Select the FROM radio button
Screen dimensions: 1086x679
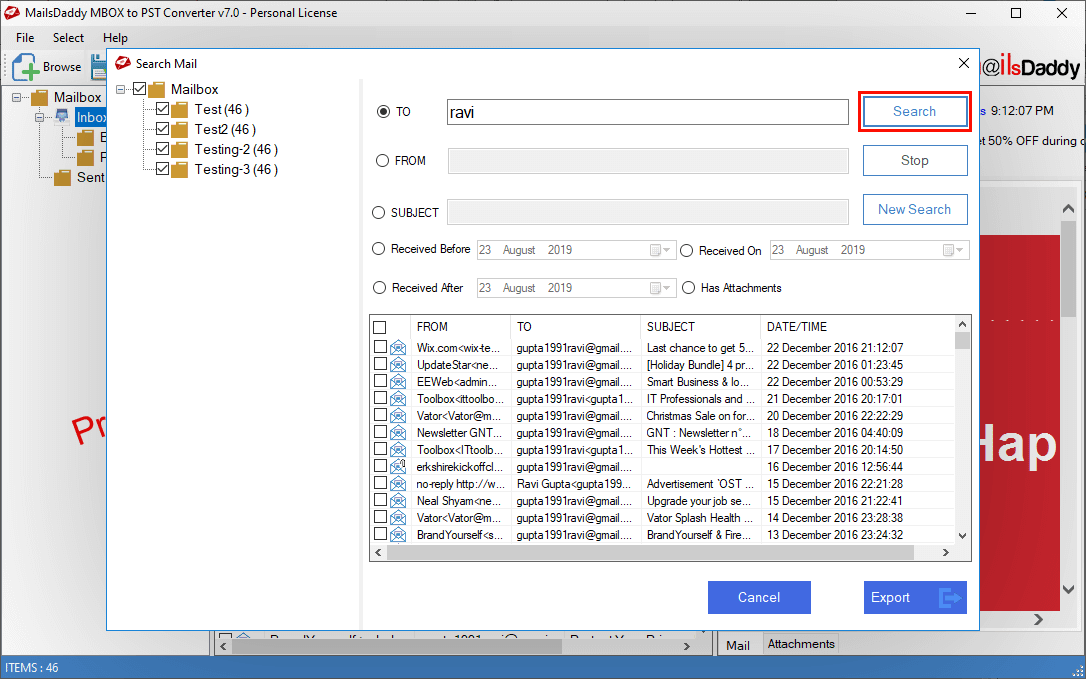coord(382,161)
